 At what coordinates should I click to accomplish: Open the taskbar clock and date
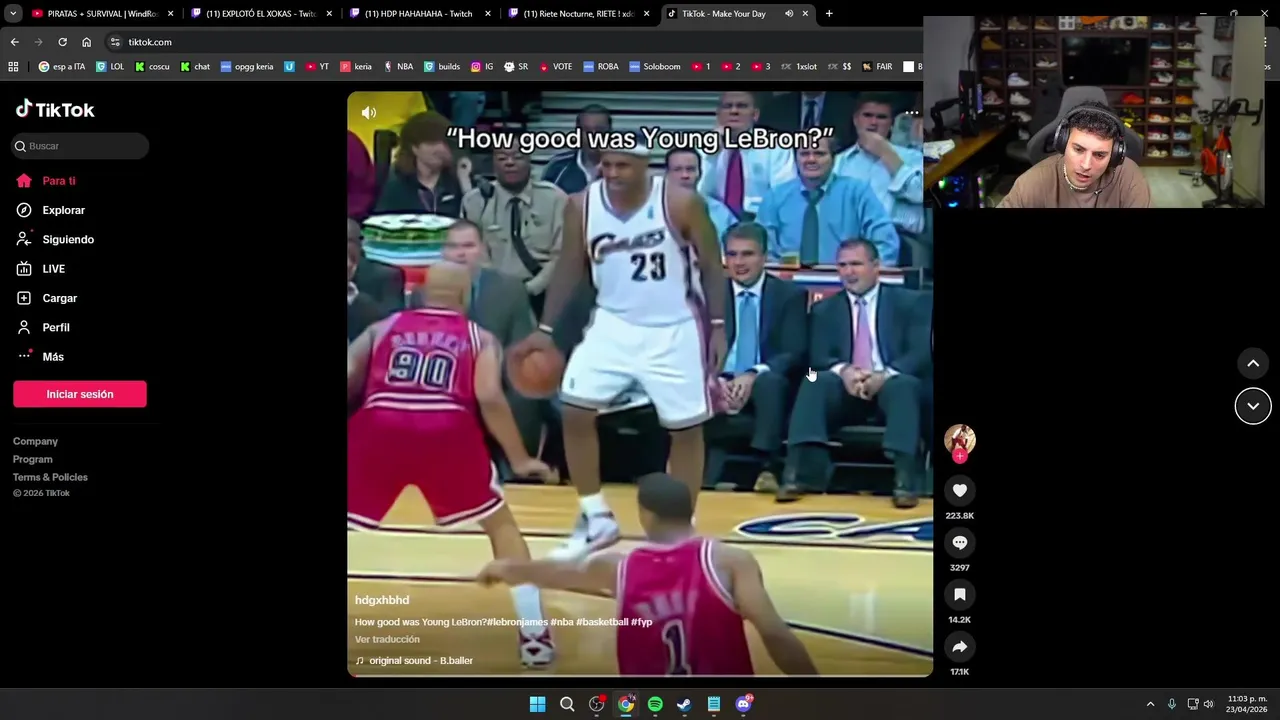[x=1247, y=704]
